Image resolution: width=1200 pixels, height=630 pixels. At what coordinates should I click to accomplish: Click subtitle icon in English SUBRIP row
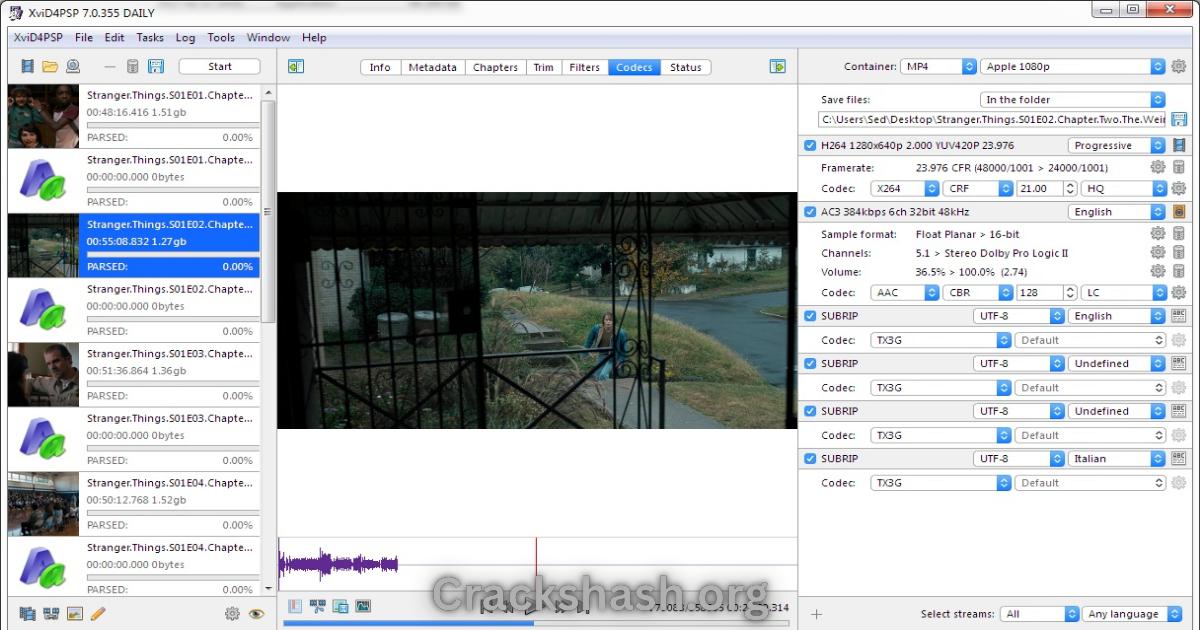1179,316
